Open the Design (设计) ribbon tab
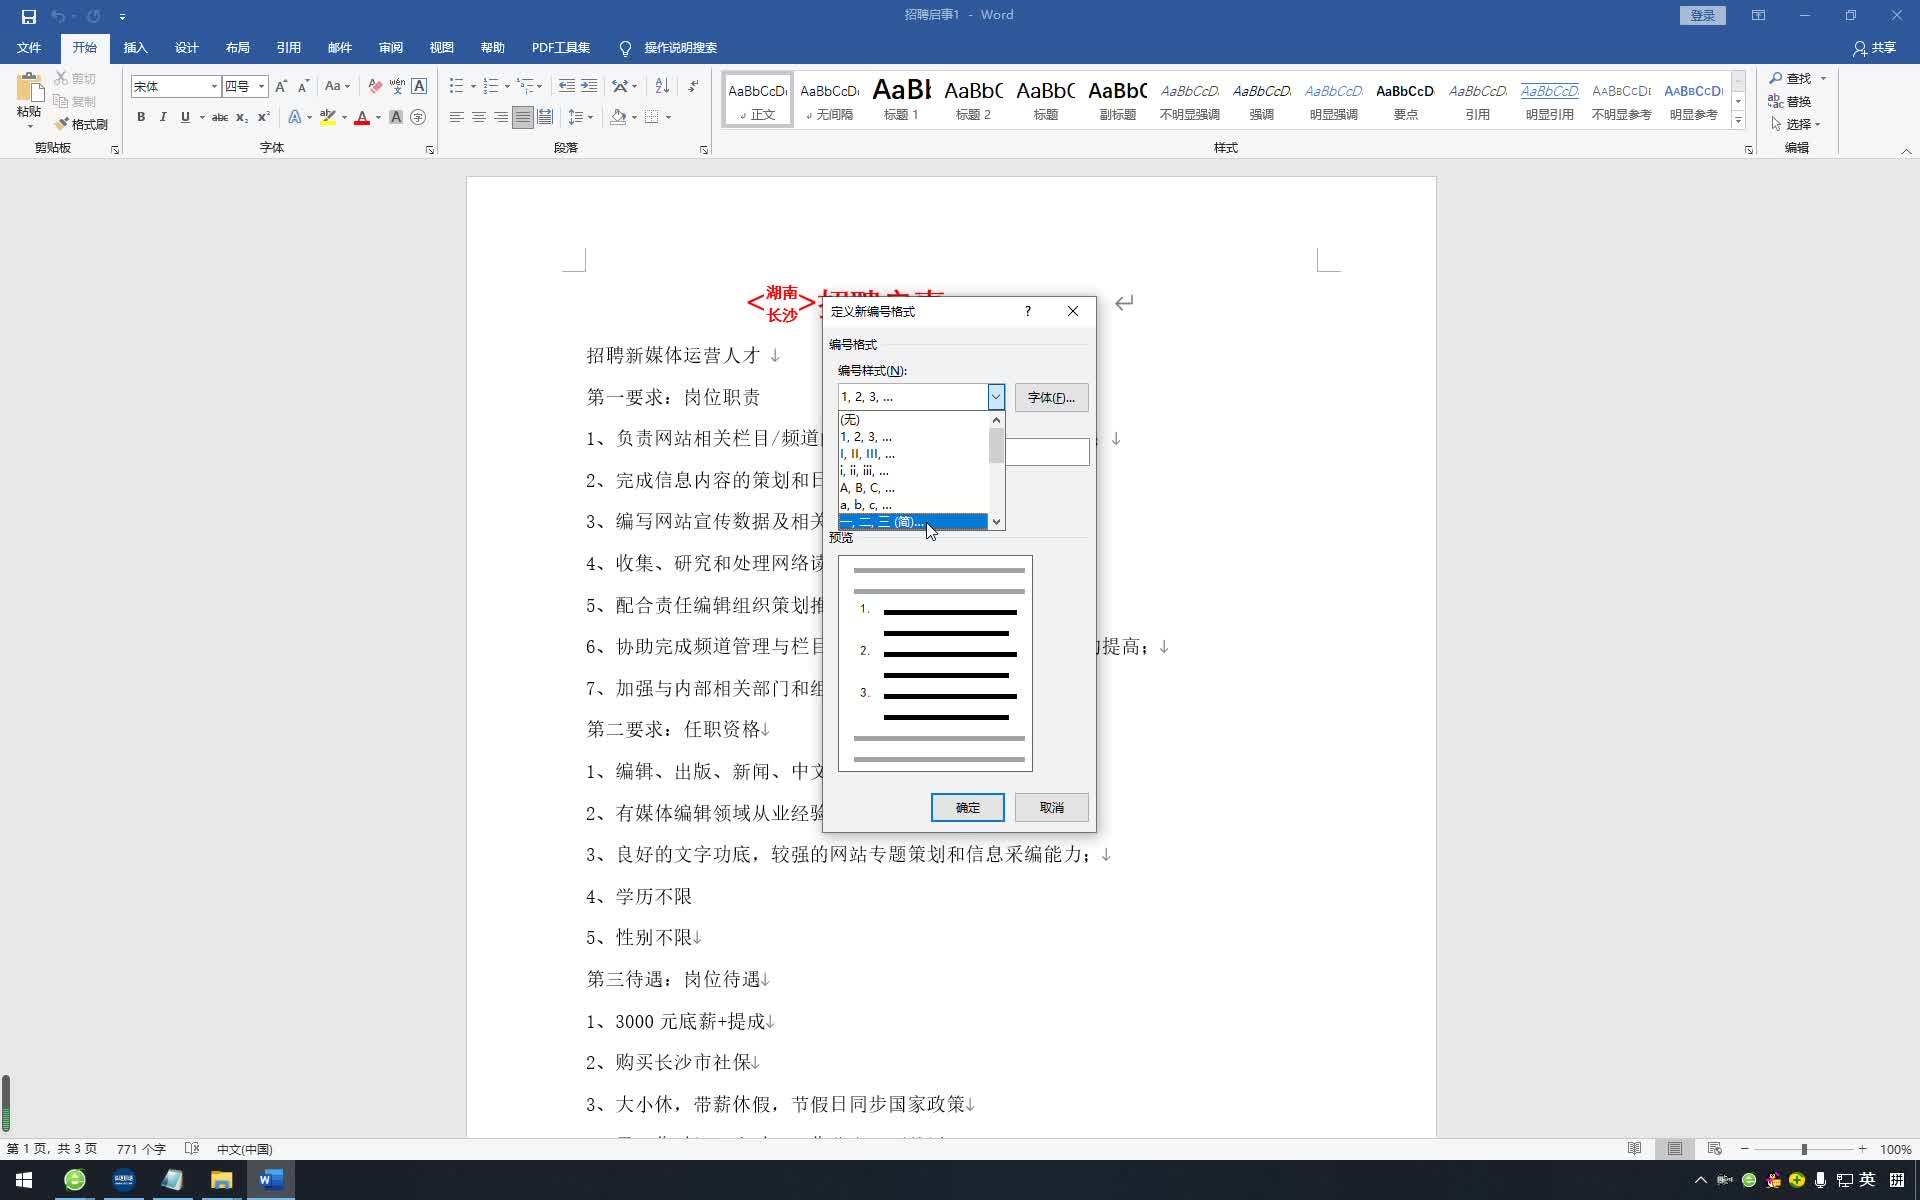1920x1200 pixels. pyautogui.click(x=186, y=48)
